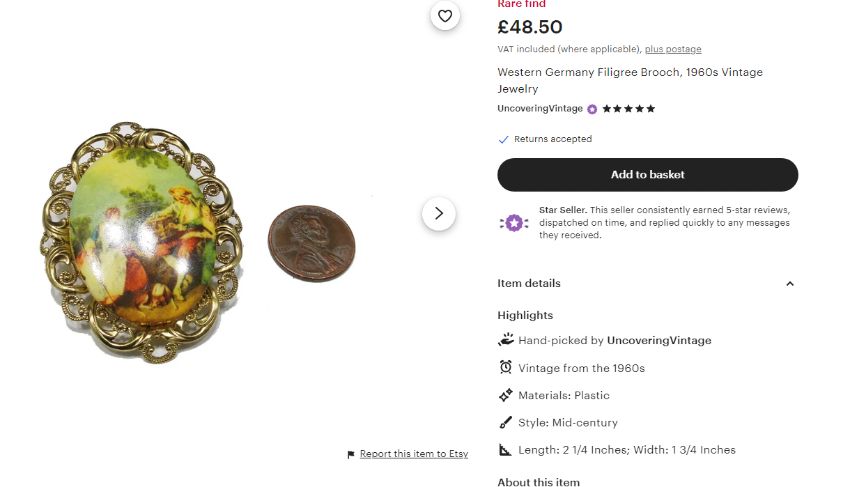Click the heart favourite icon on the photo

click(x=445, y=16)
